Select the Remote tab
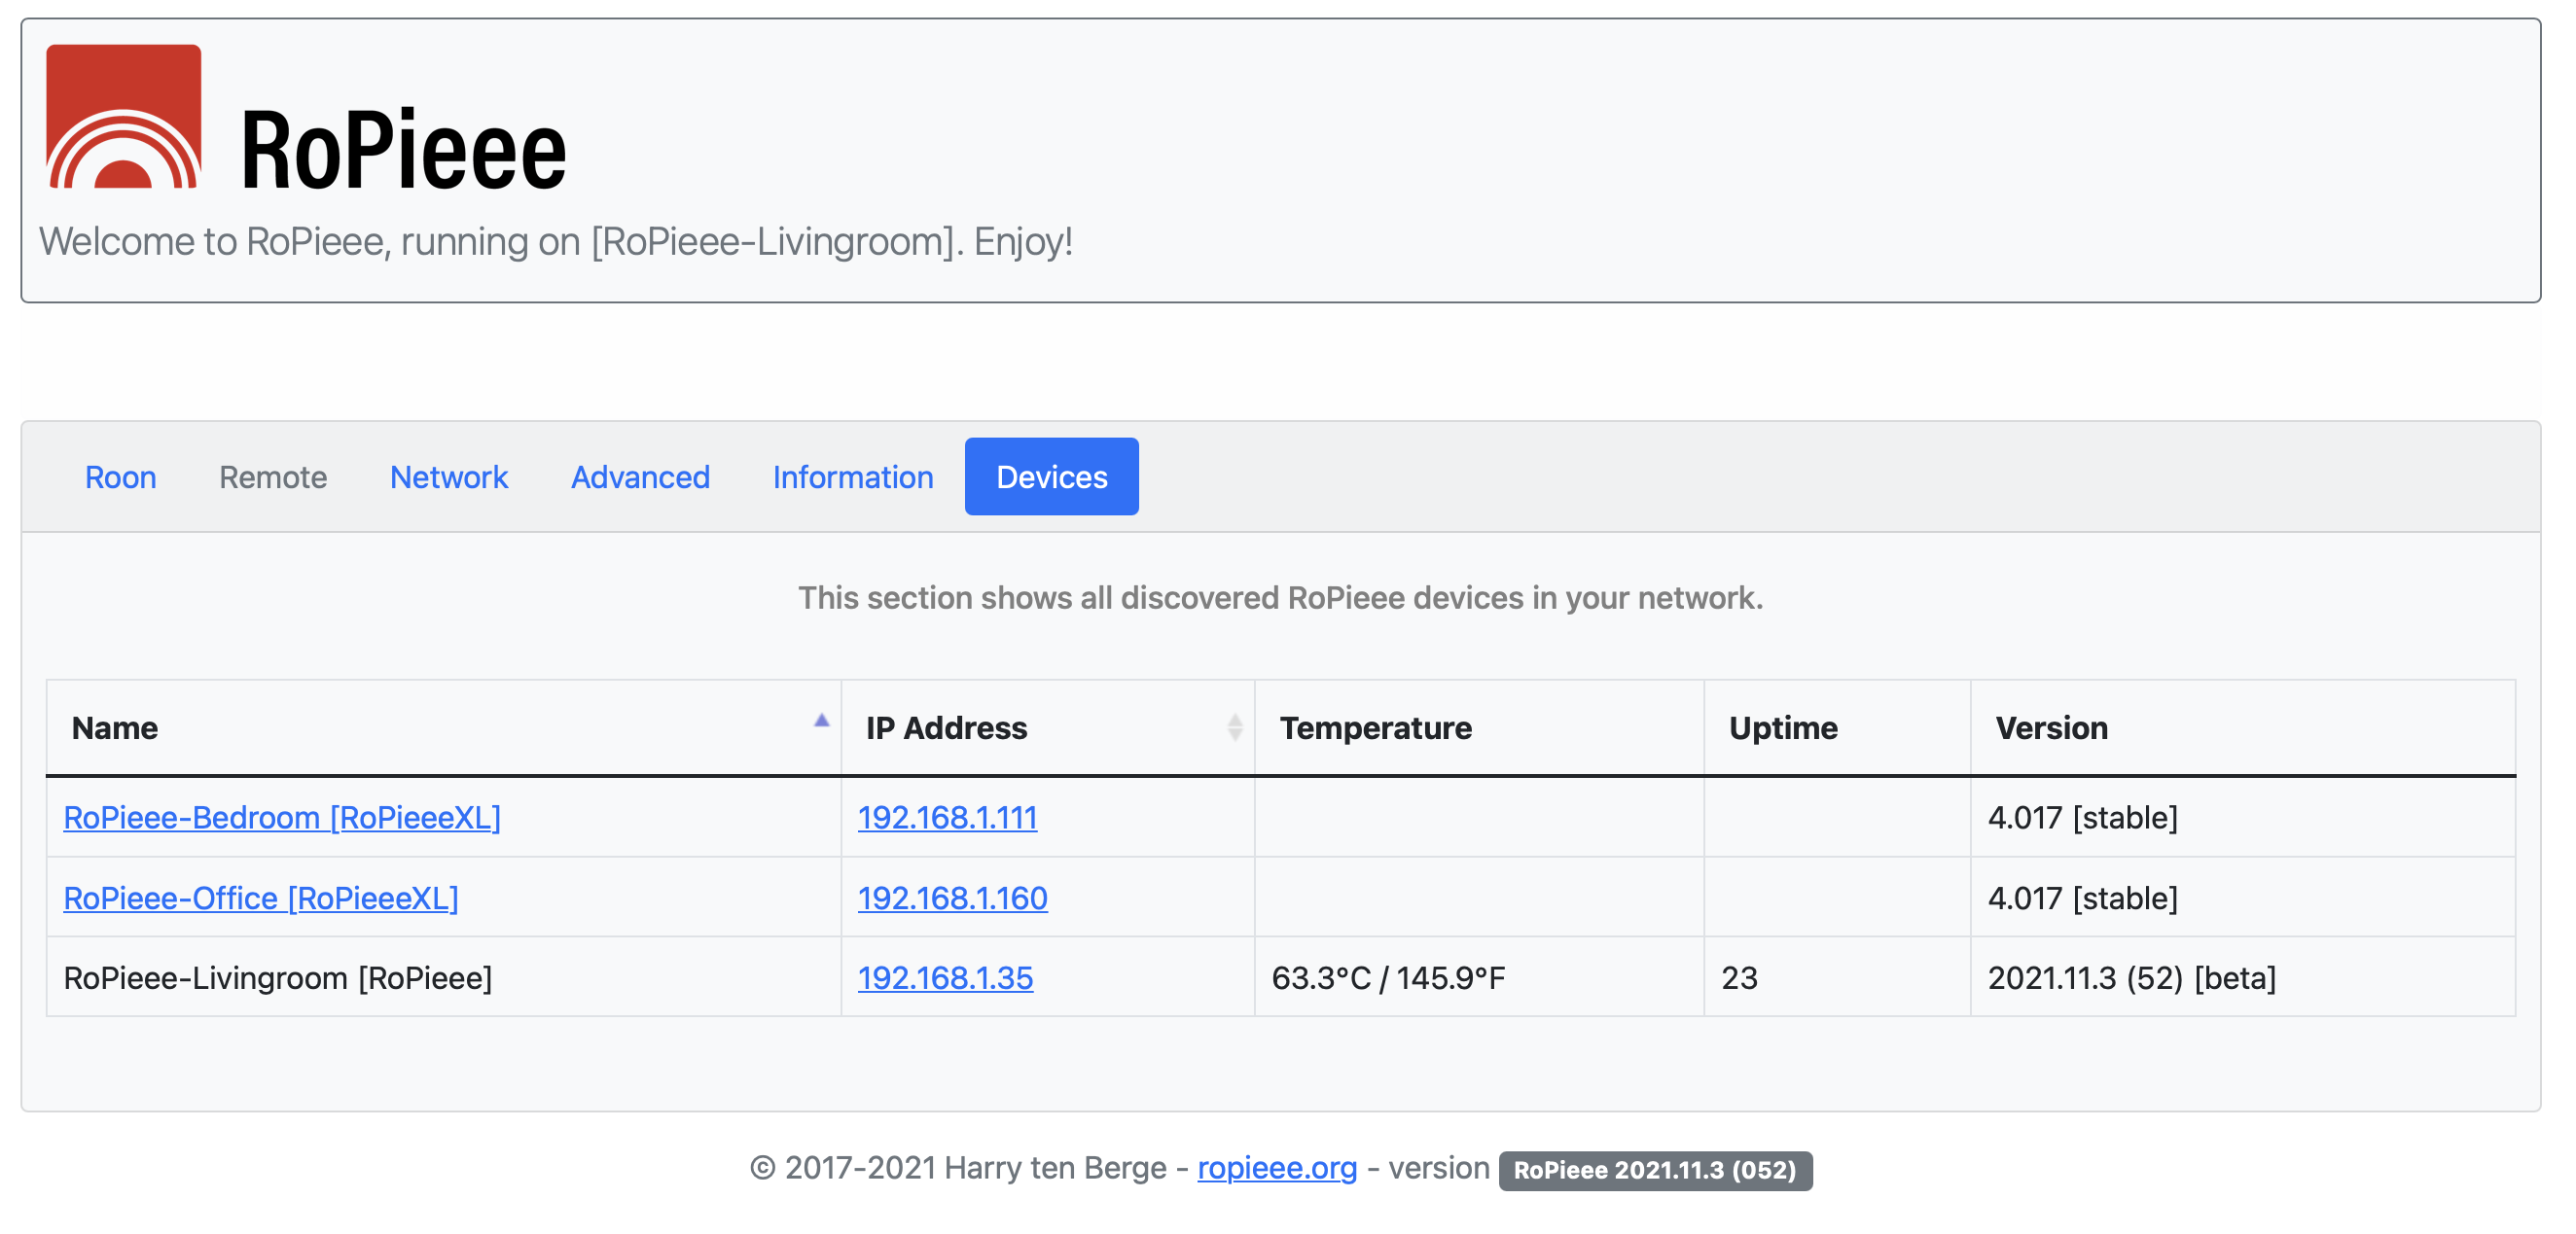 coord(273,477)
